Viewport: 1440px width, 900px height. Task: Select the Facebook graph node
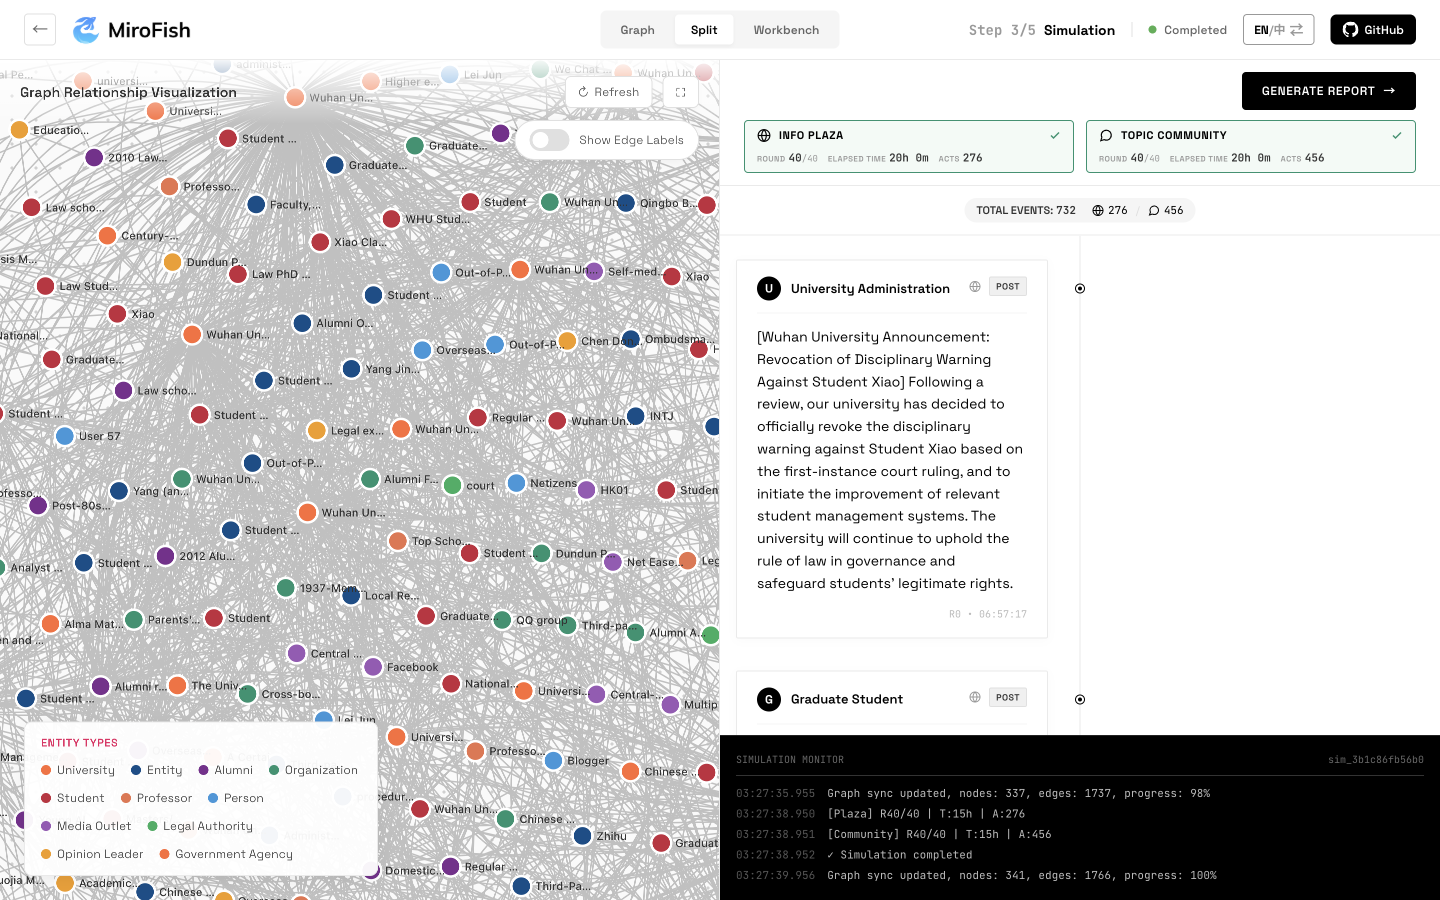click(373, 667)
